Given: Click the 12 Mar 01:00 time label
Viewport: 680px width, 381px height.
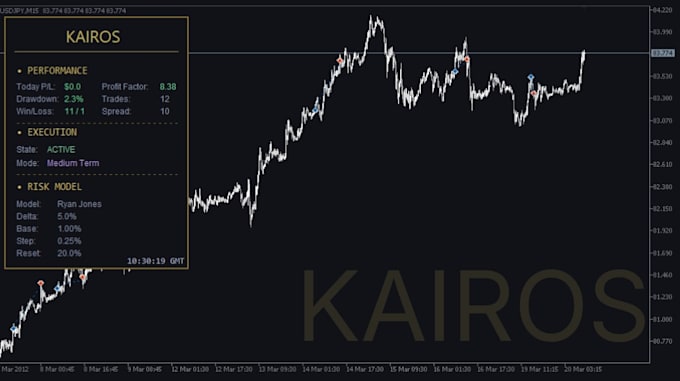Looking at the screenshot, I should 190,369.
